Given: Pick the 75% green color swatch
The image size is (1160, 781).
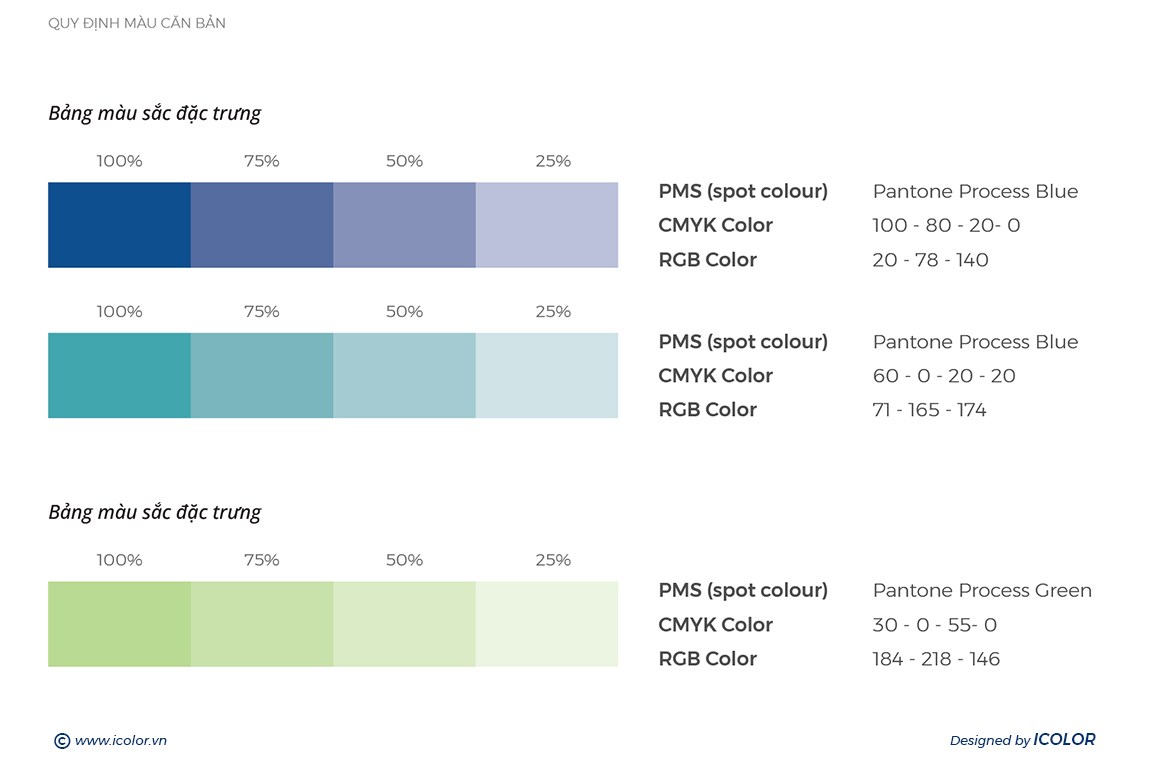Looking at the screenshot, I should [x=262, y=624].
